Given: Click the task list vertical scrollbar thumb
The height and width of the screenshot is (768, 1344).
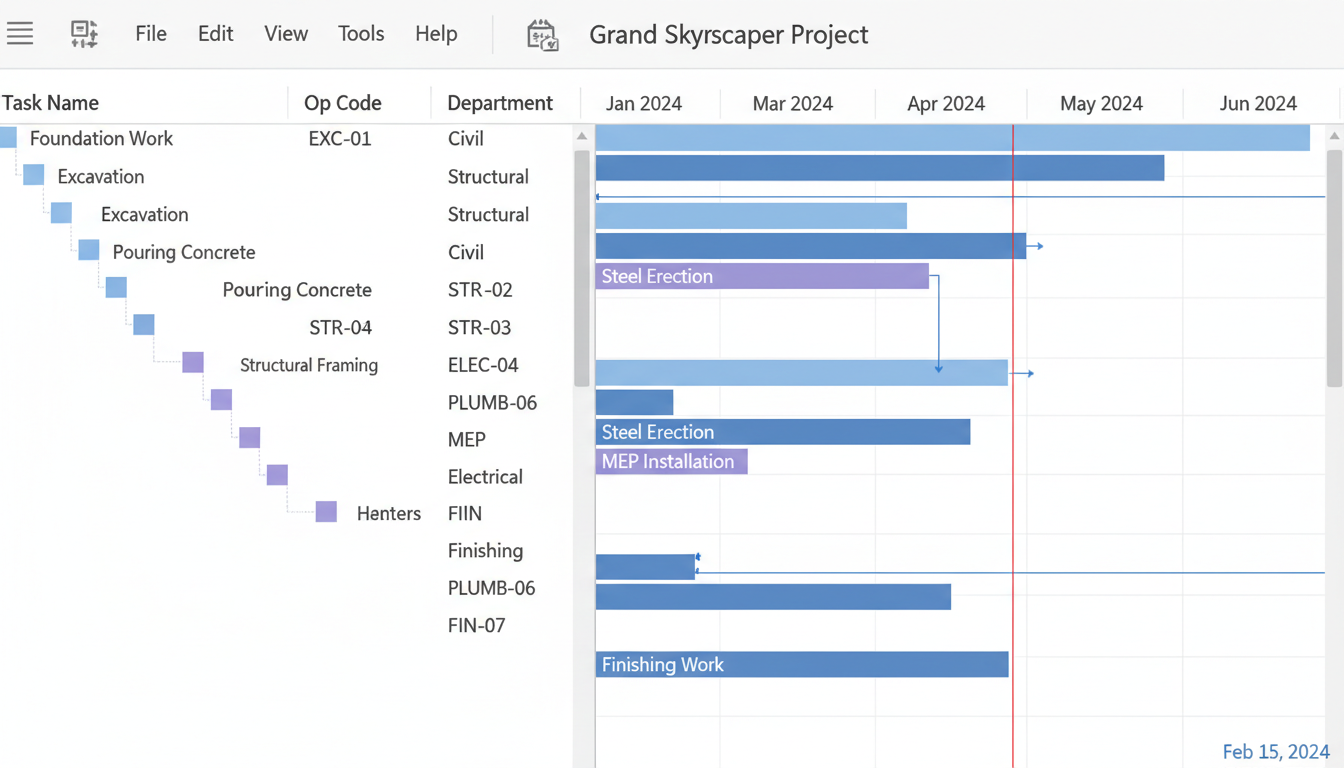Looking at the screenshot, I should (x=582, y=268).
